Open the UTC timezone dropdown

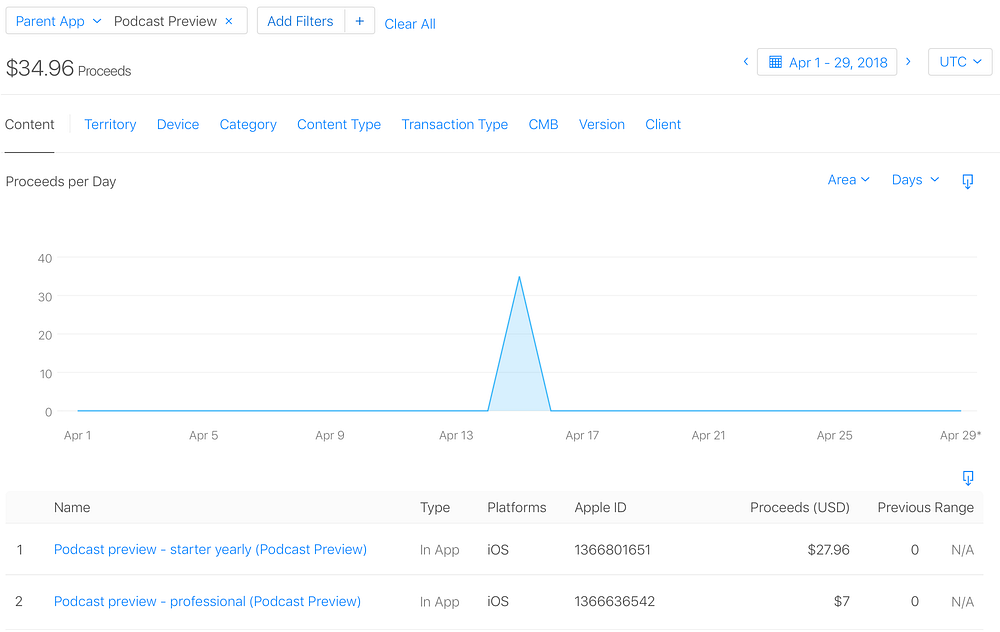pos(960,62)
